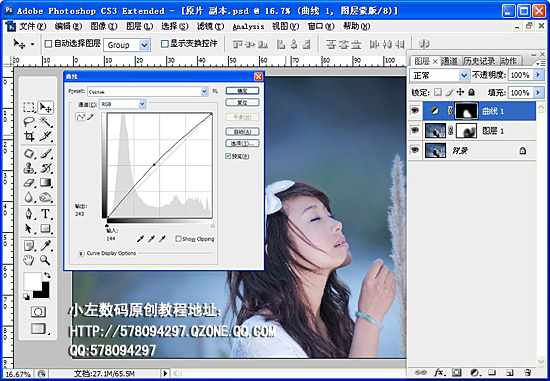The image size is (550, 381).
Task: Click the add layer style fx icon
Action: pos(439,373)
